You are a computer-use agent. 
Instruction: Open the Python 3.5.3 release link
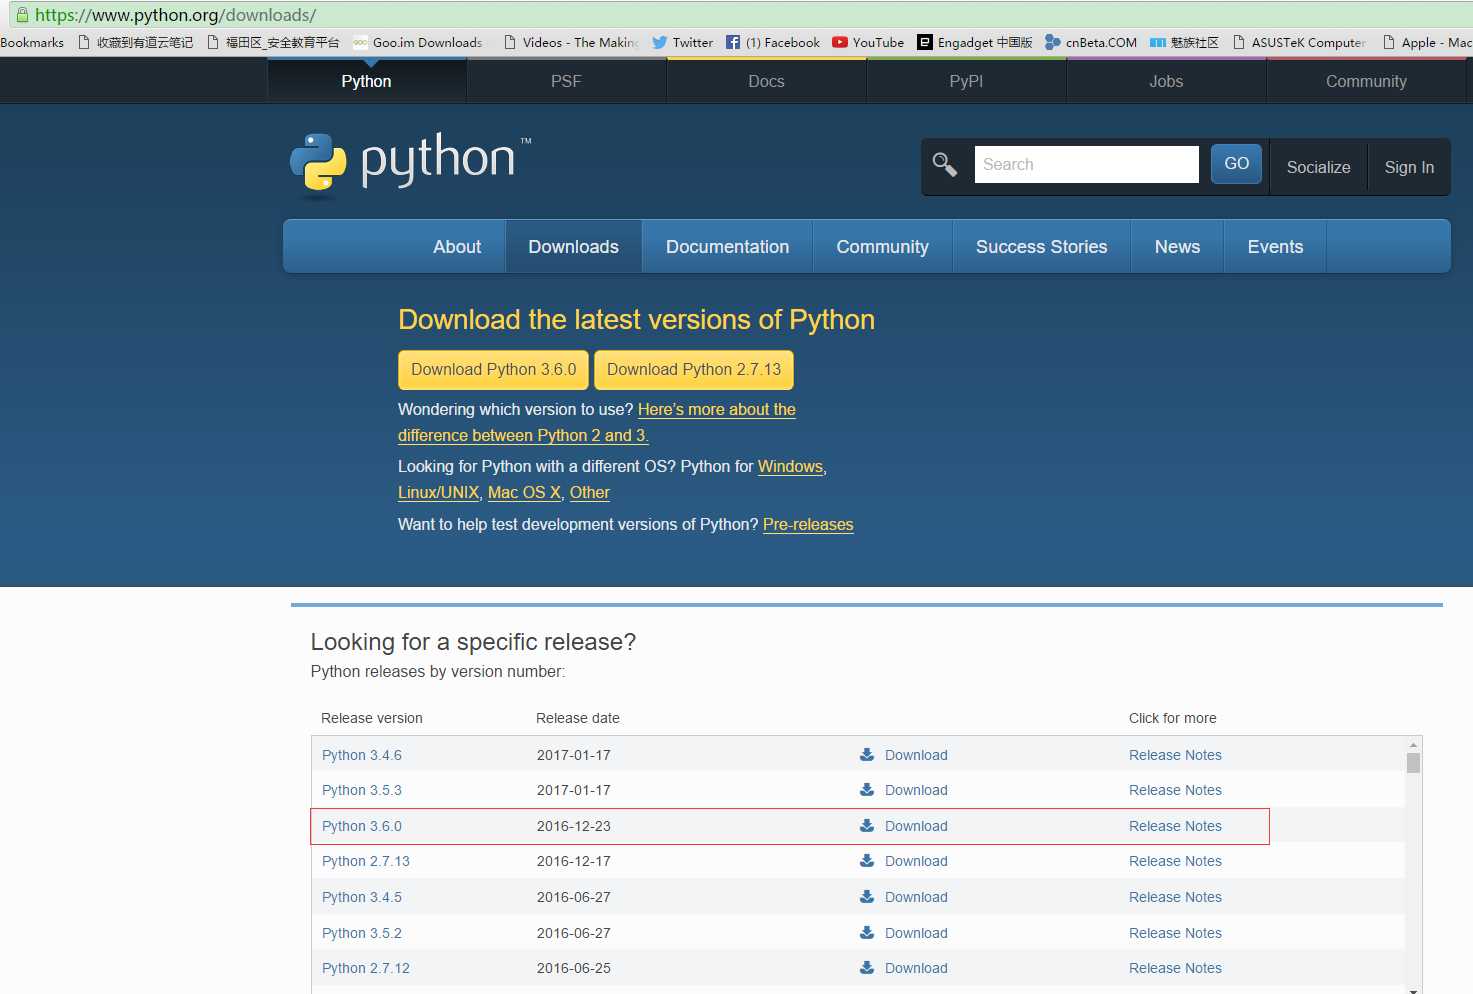[x=361, y=790]
